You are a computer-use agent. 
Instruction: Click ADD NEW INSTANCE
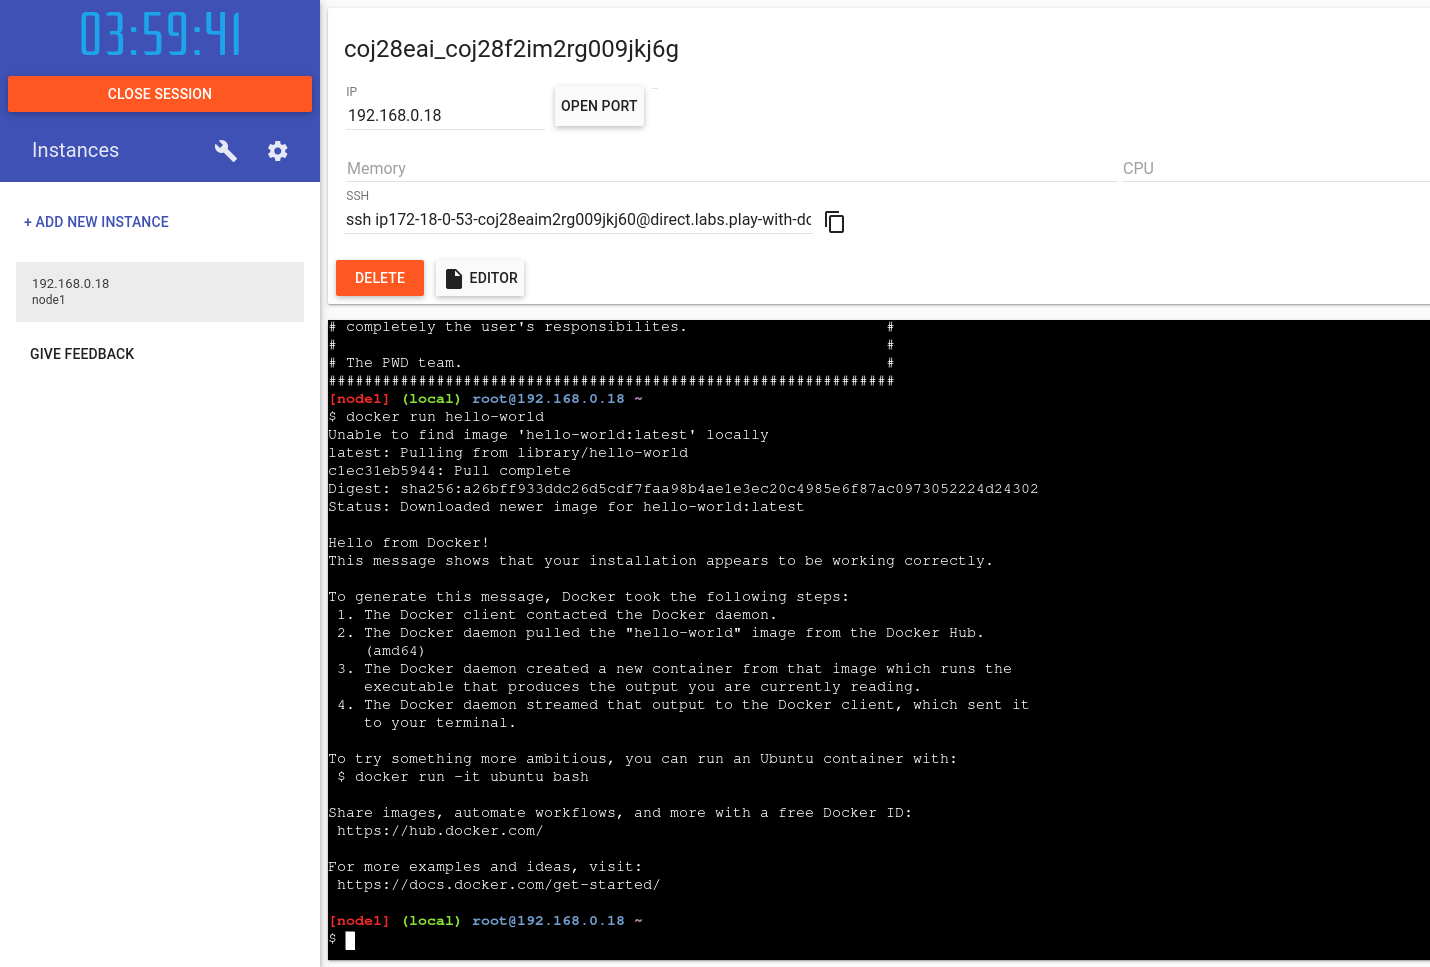pos(96,222)
